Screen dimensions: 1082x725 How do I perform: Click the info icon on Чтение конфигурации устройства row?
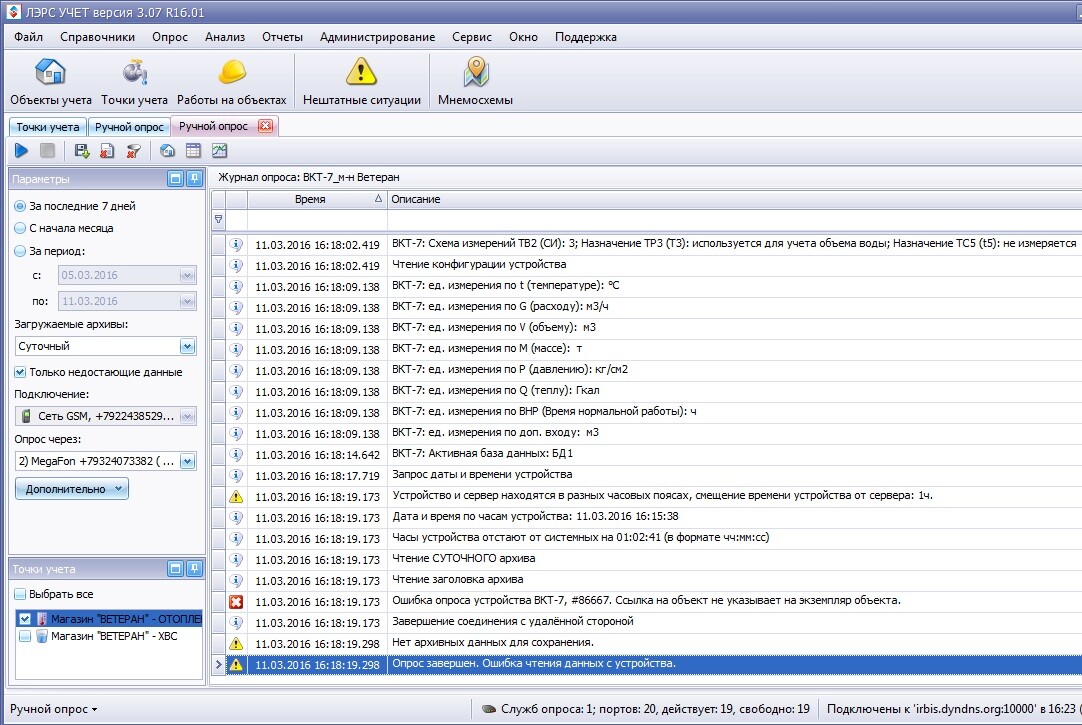(236, 266)
